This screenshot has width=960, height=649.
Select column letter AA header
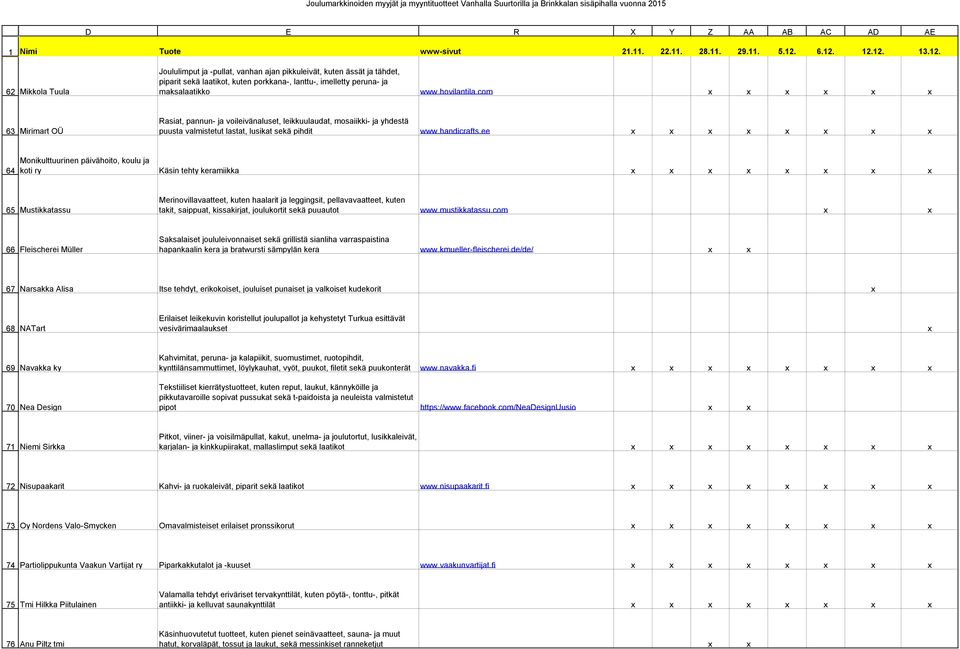coord(749,32)
